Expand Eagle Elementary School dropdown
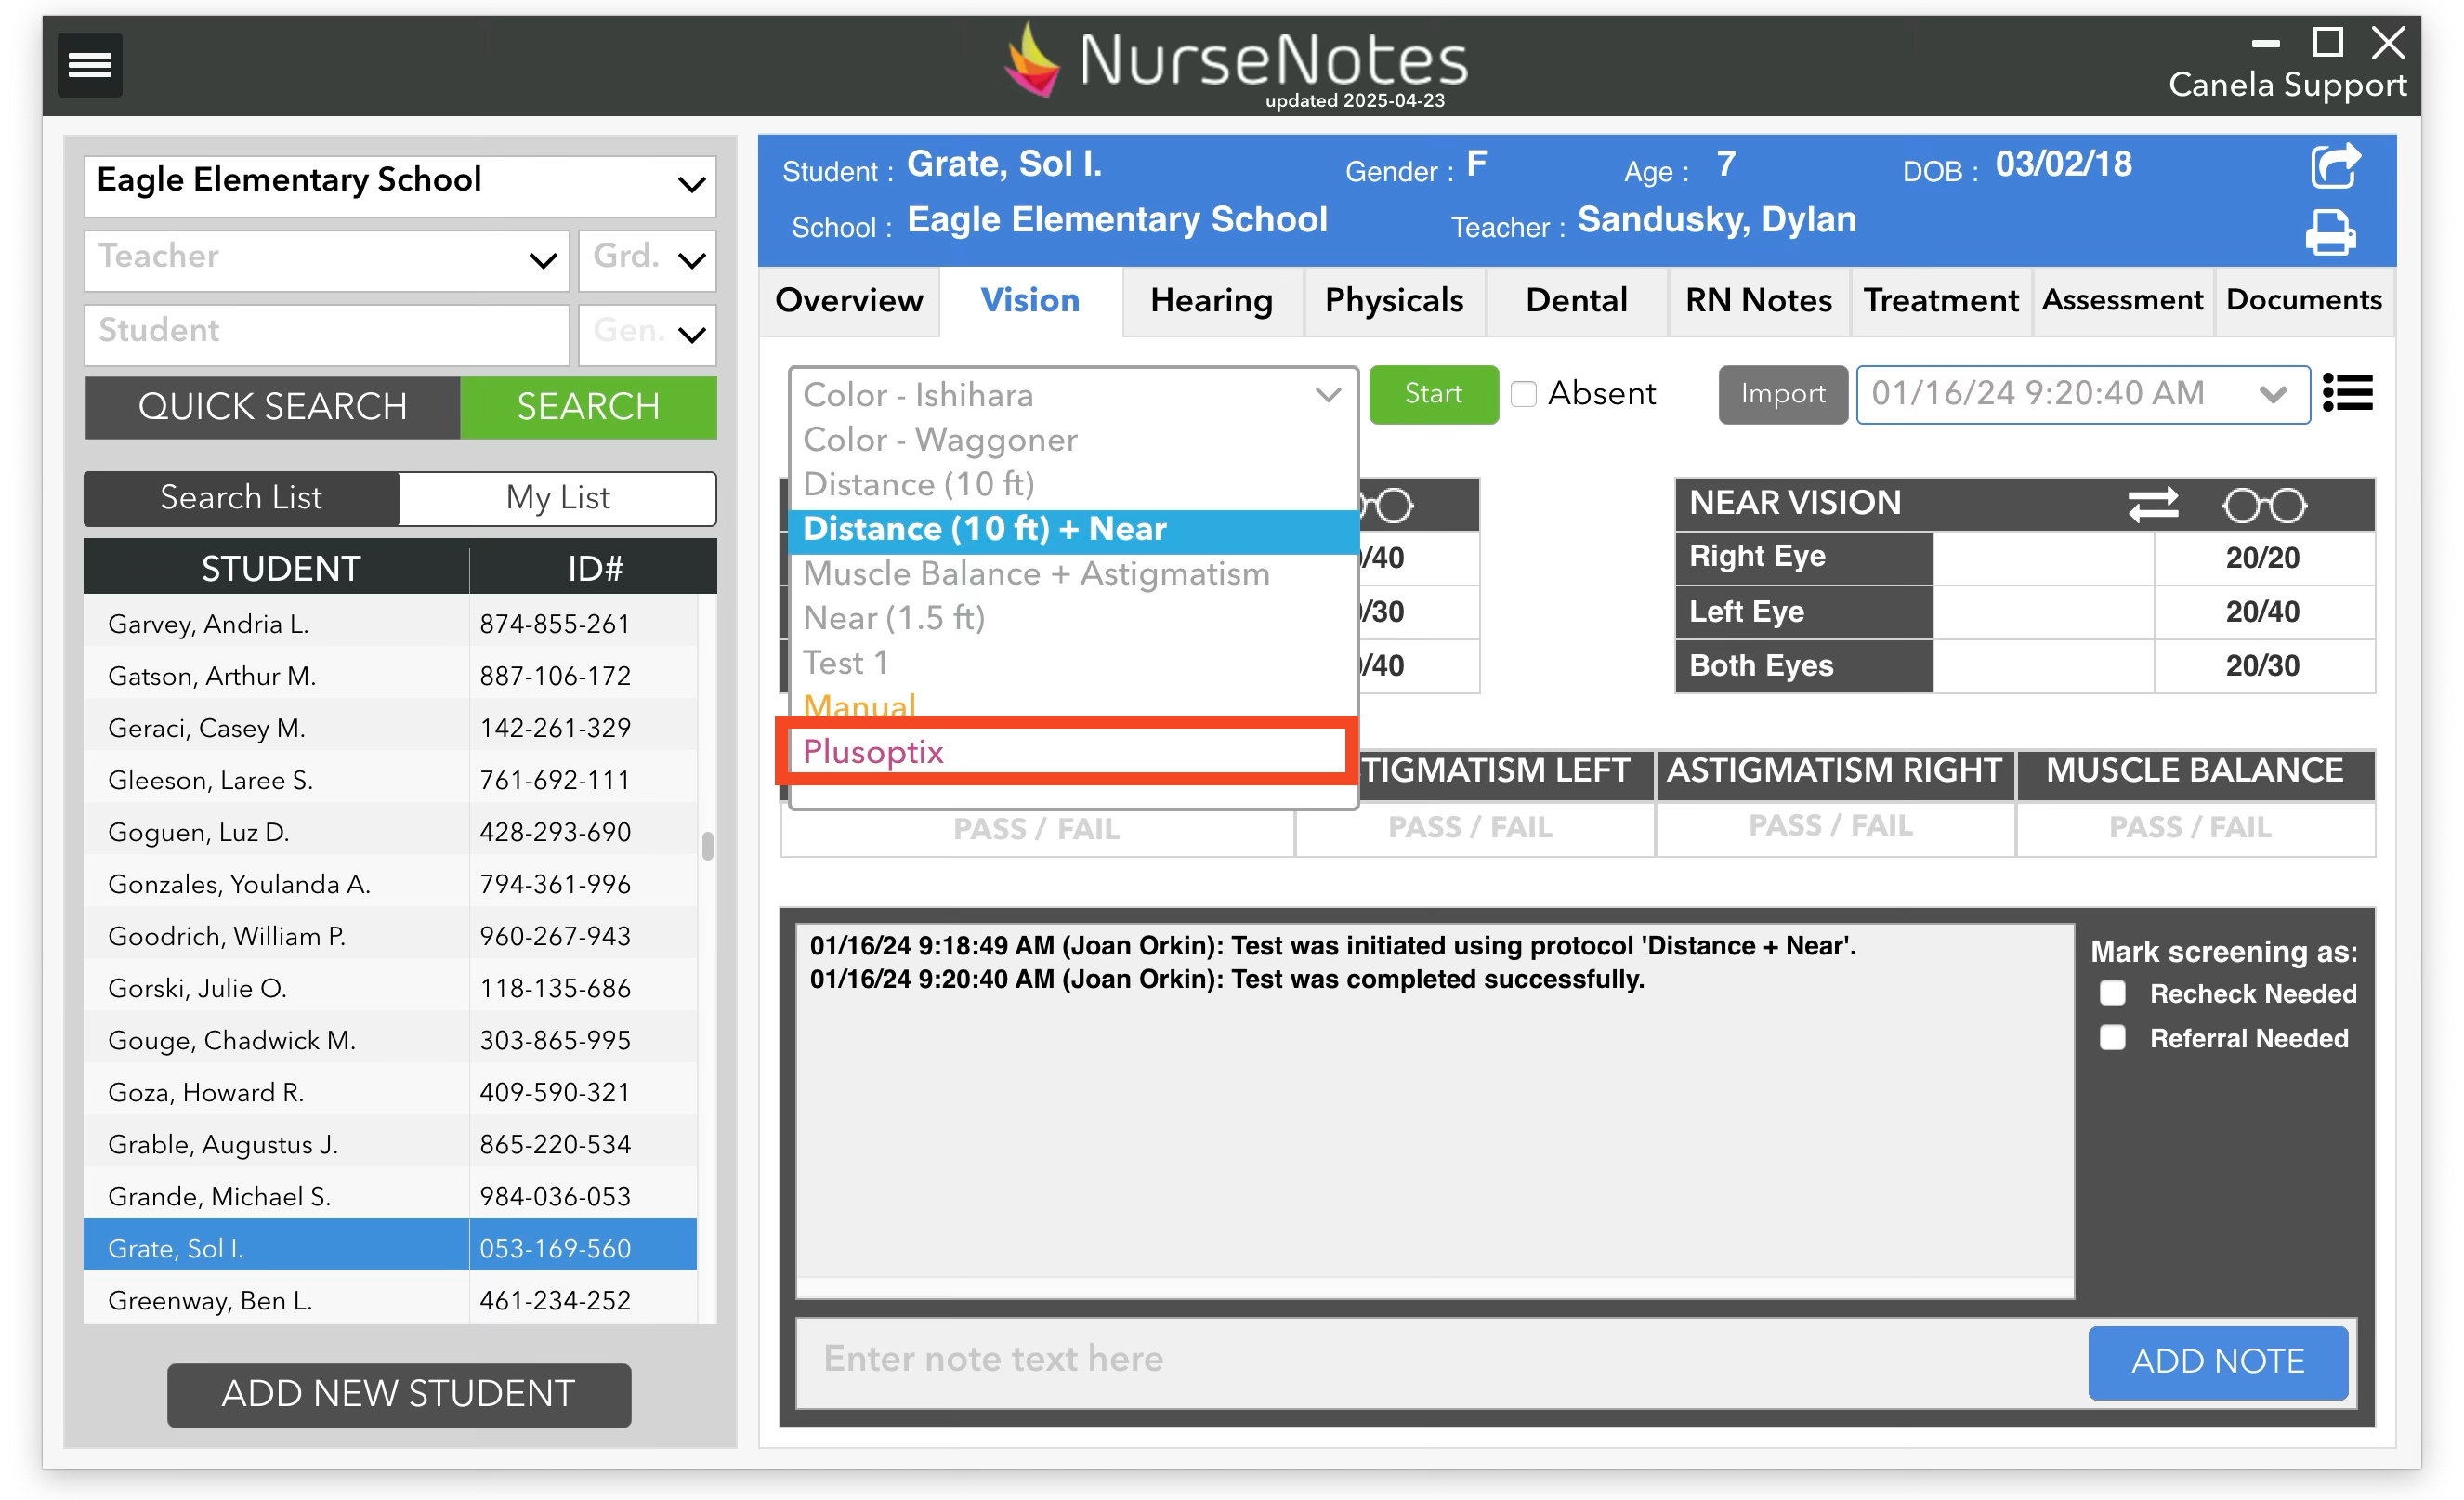 pos(691,184)
